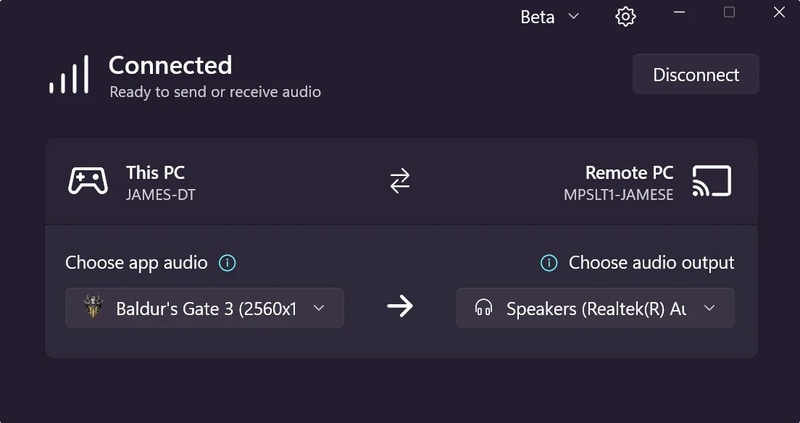The image size is (800, 423).
Task: Click the MPSLT1-JAMESE remote name
Action: 618,195
